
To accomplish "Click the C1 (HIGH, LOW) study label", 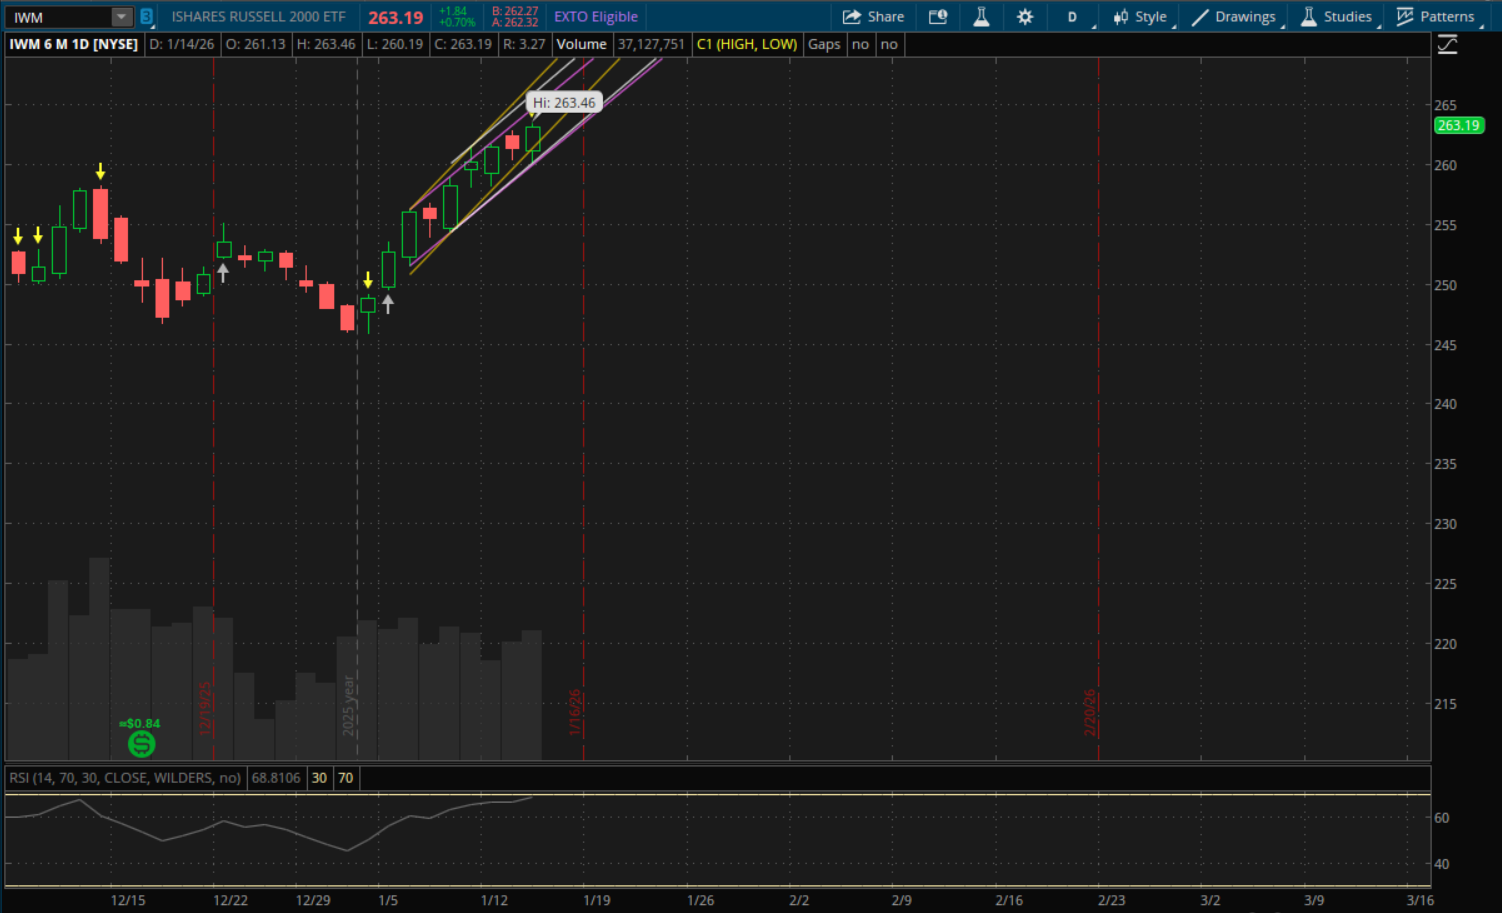I will (747, 44).
